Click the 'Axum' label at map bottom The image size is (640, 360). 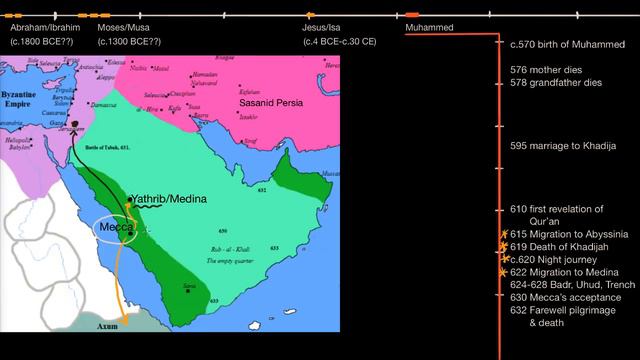(x=107, y=327)
